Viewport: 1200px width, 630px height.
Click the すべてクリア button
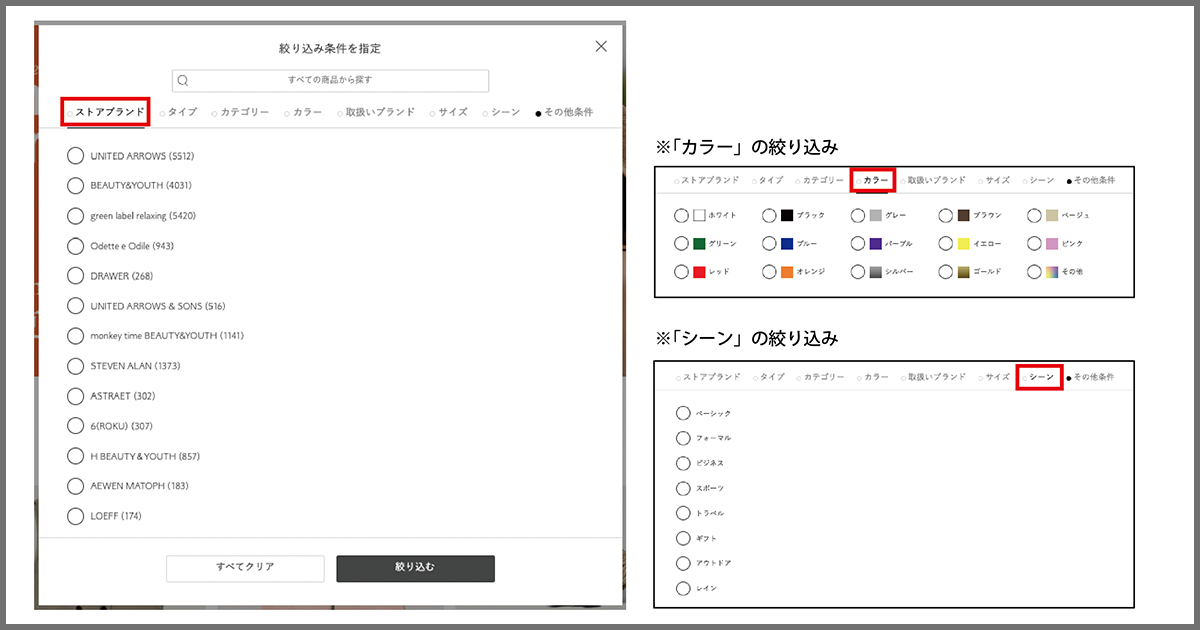point(245,568)
